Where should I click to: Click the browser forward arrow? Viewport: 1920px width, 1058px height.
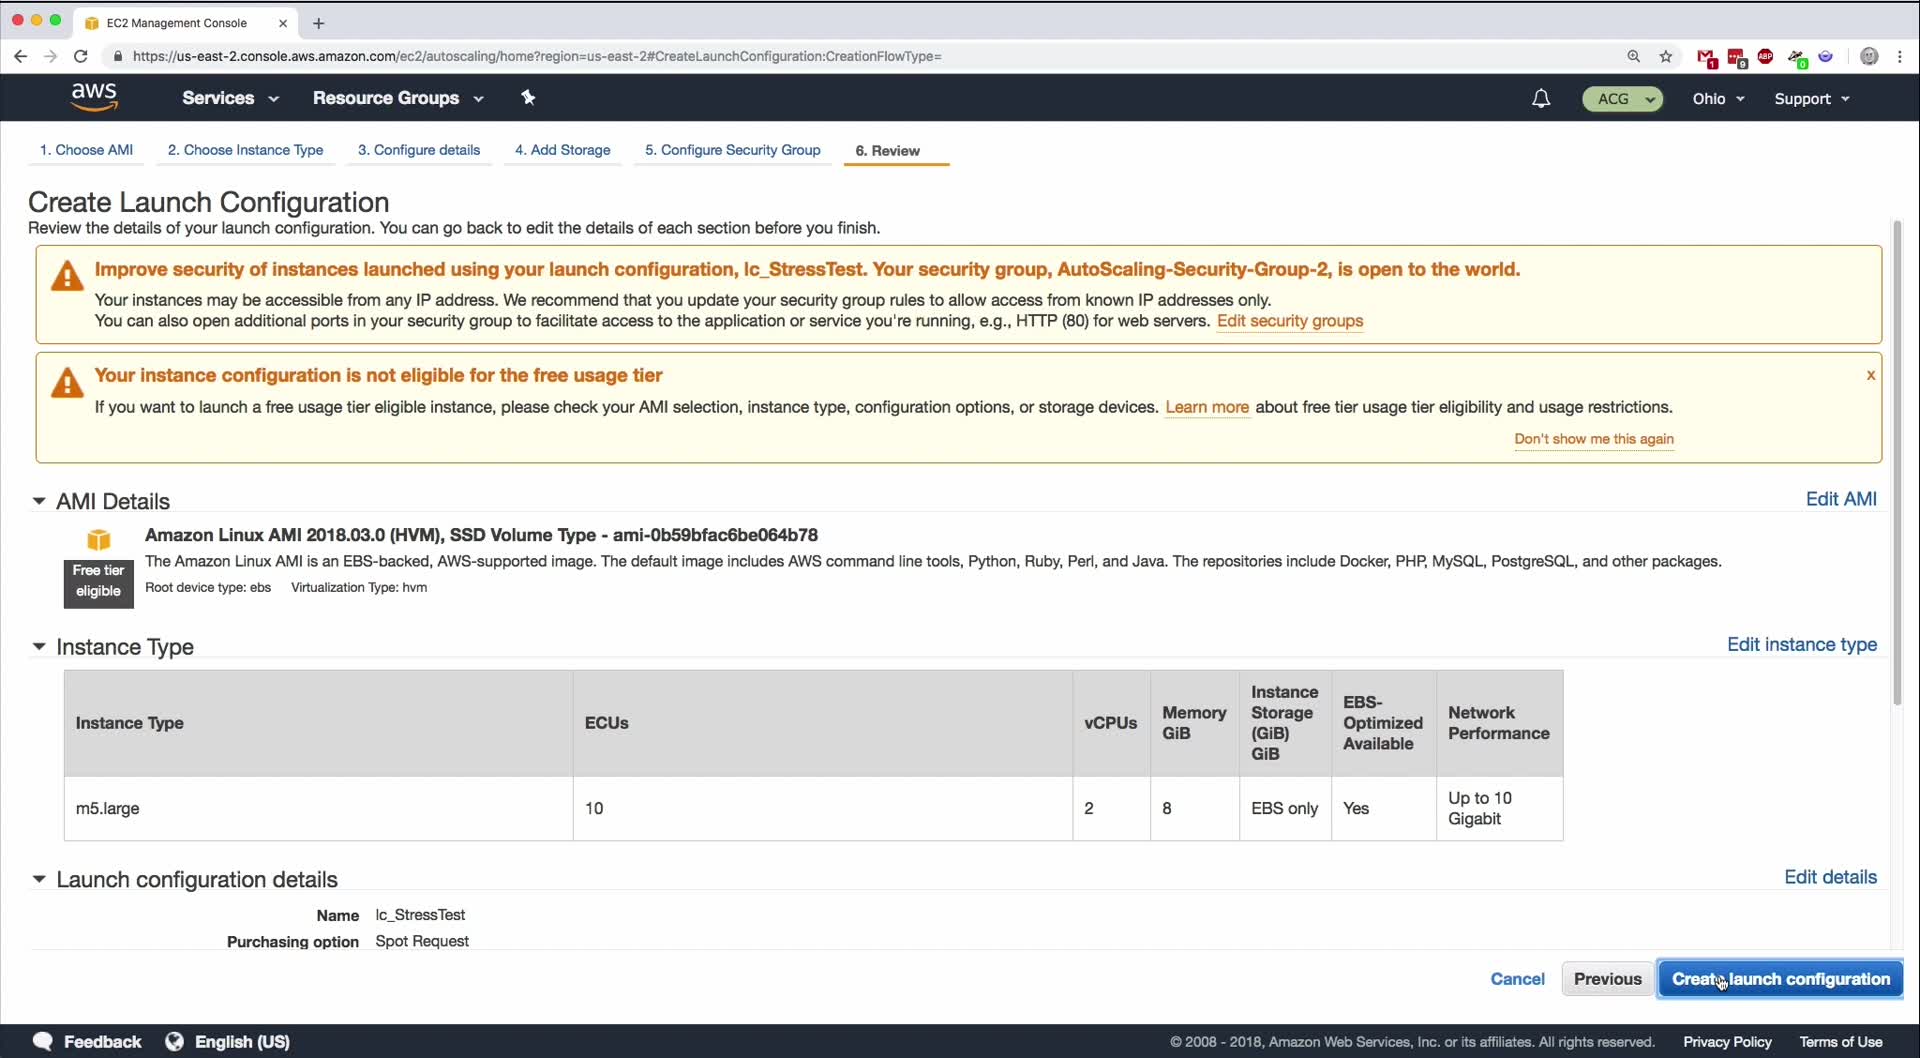pyautogui.click(x=50, y=56)
